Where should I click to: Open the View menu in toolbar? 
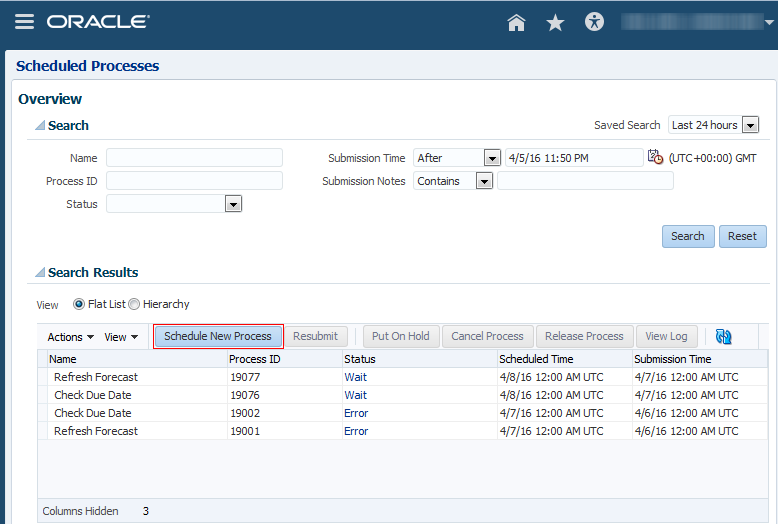[x=121, y=337]
